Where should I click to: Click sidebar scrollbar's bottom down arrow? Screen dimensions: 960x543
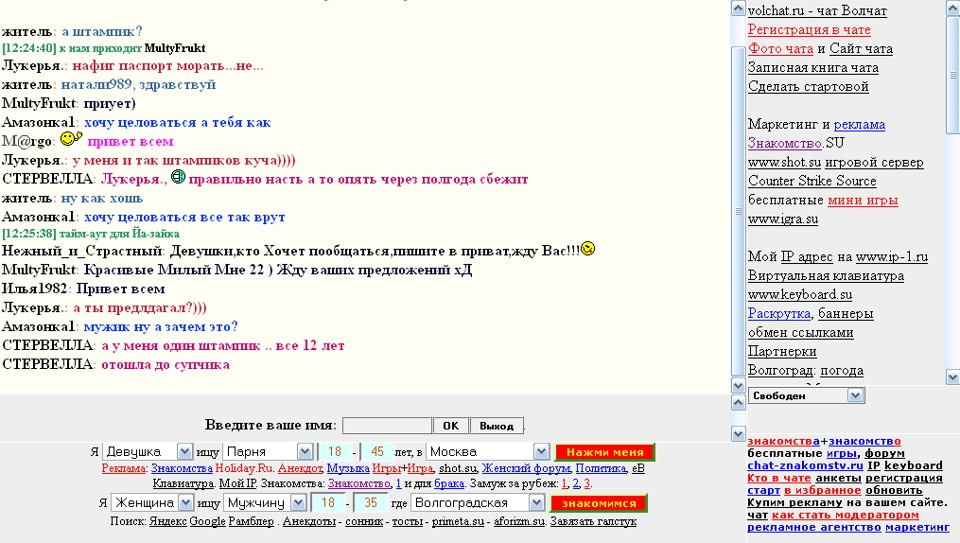coord(952,377)
